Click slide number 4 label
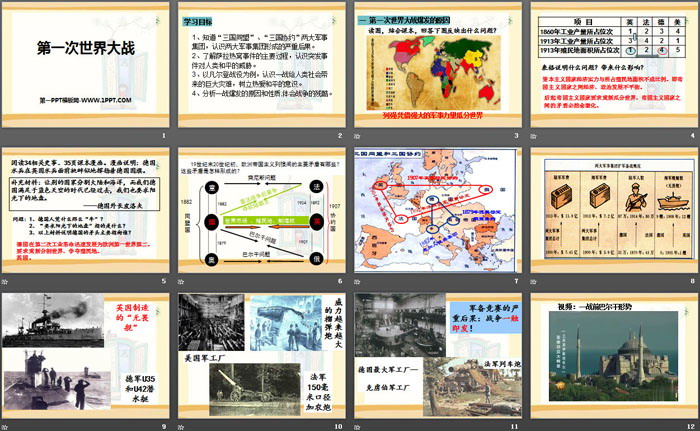 [x=692, y=135]
